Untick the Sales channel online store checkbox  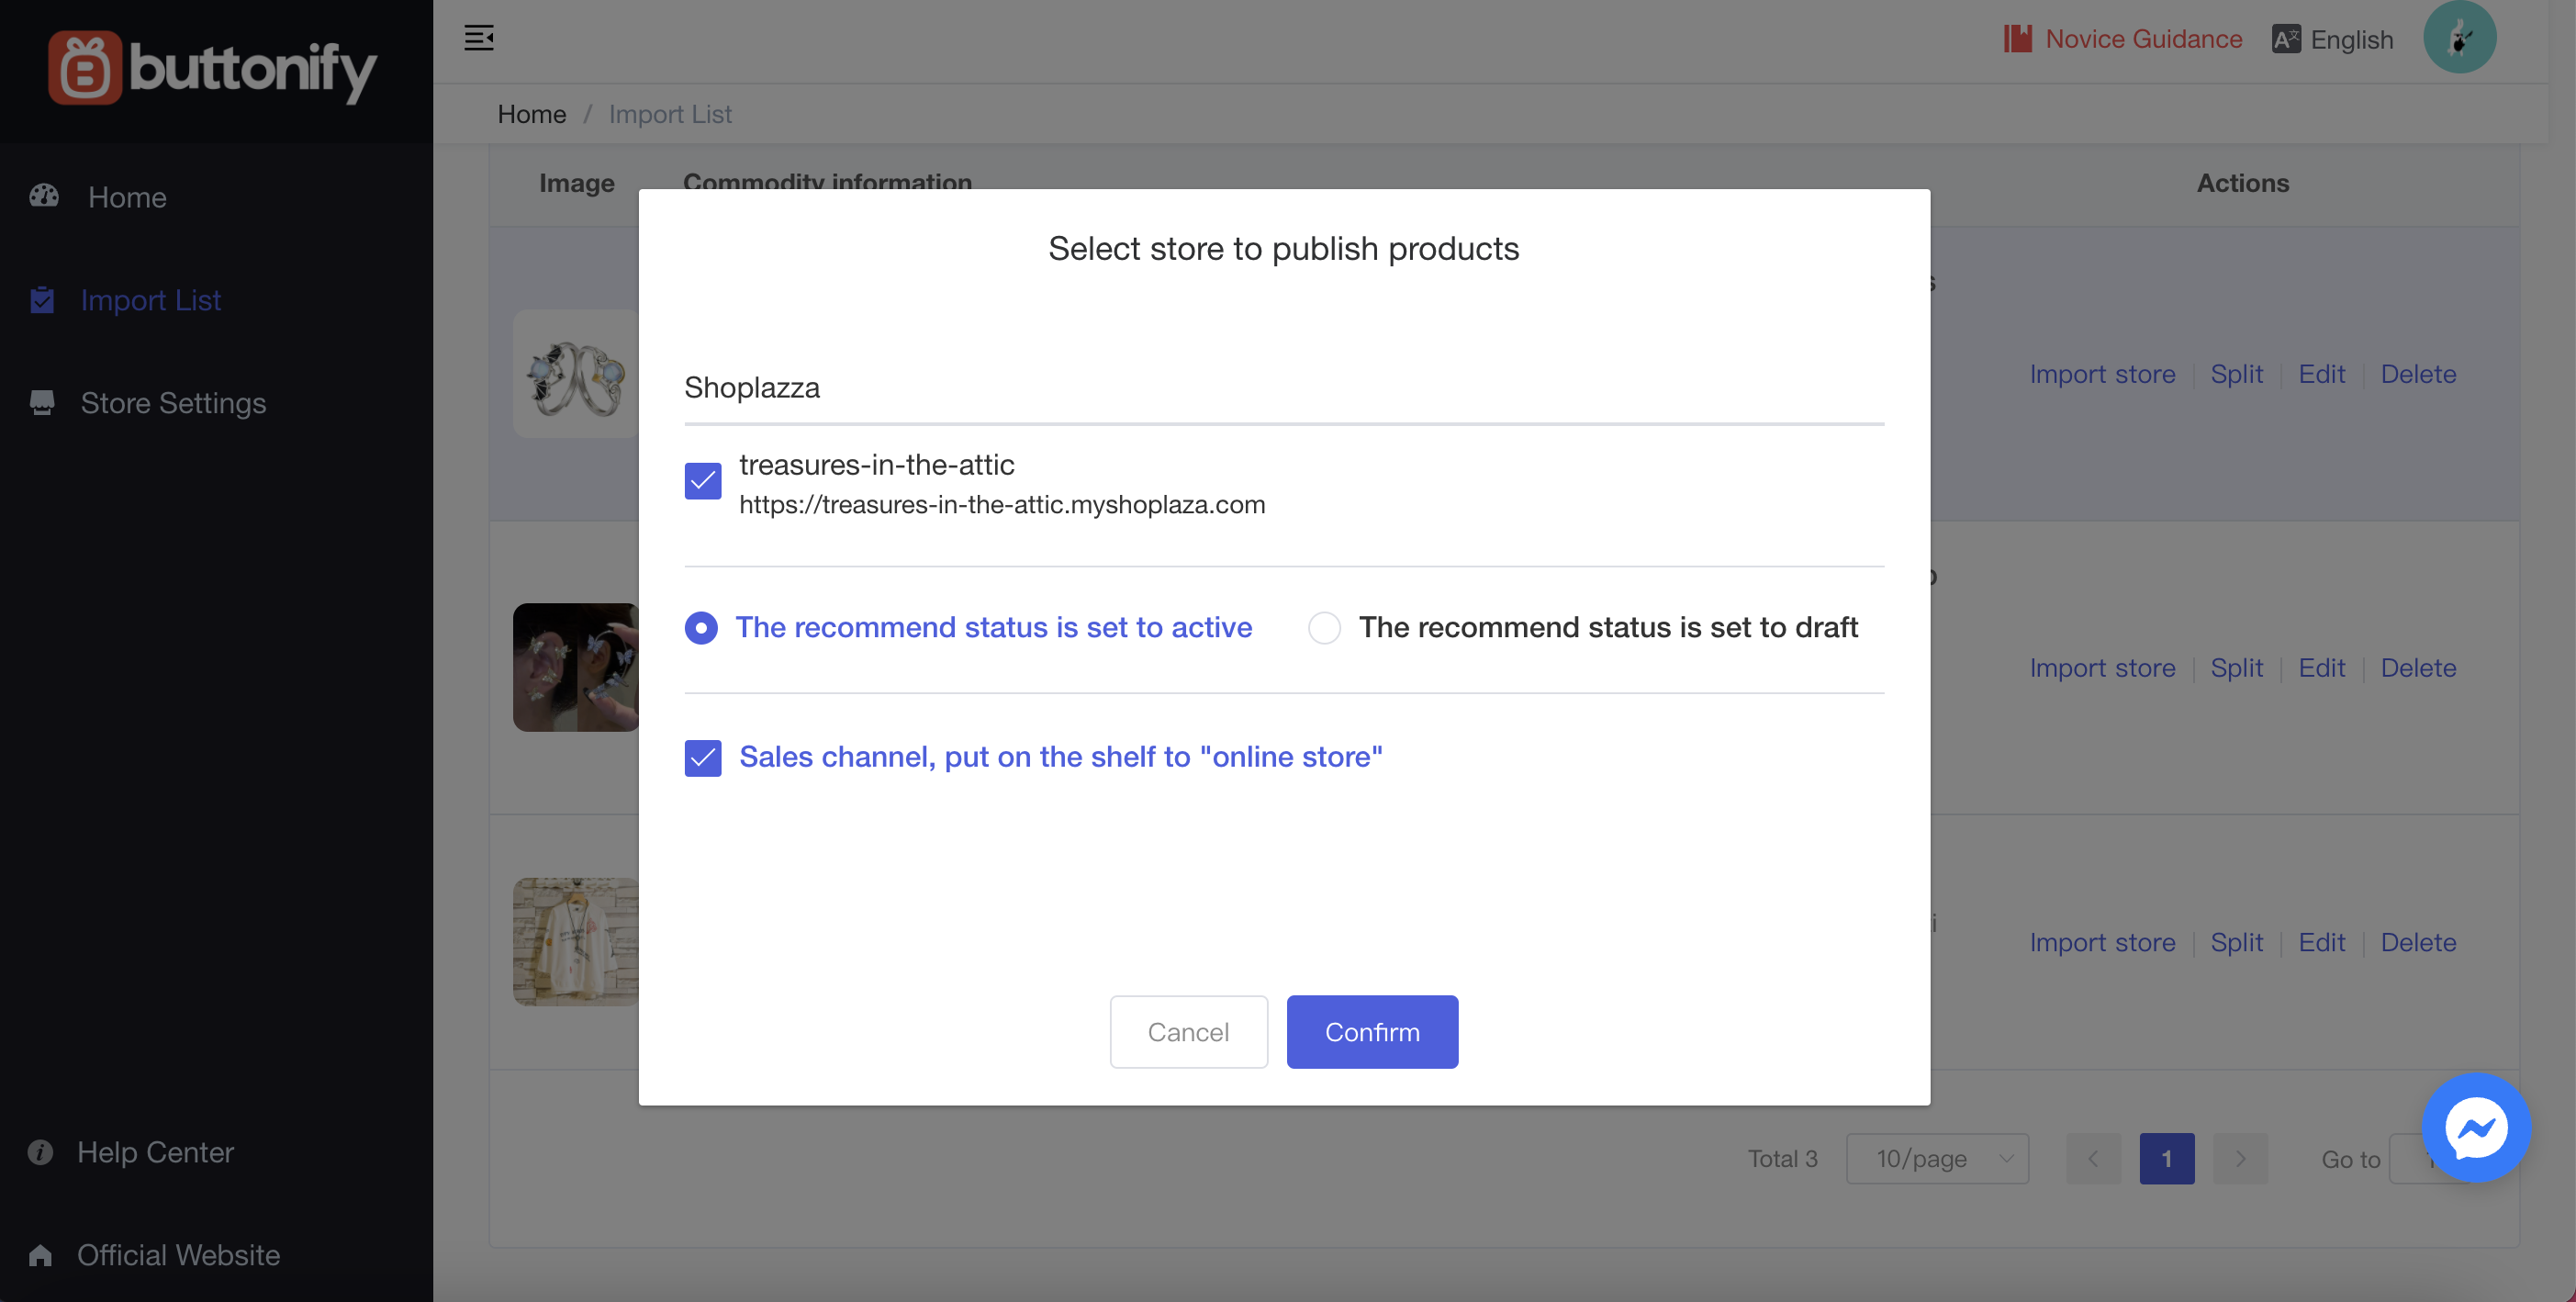pyautogui.click(x=702, y=758)
